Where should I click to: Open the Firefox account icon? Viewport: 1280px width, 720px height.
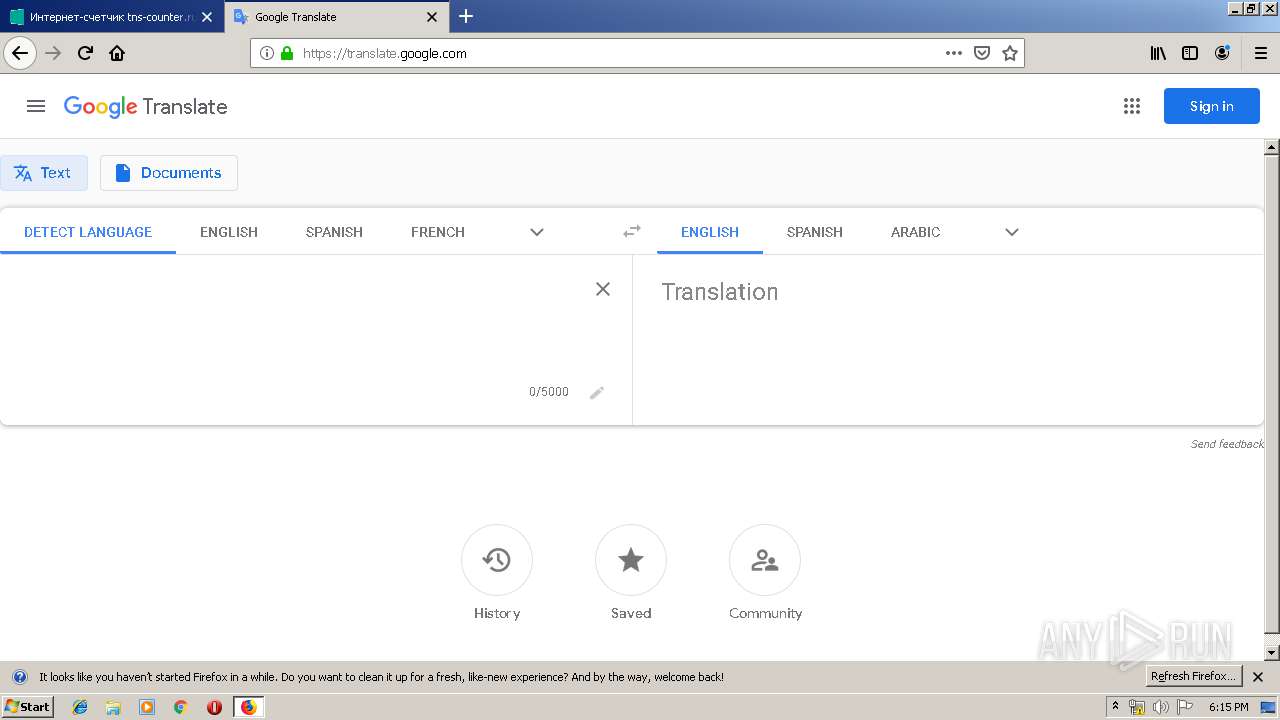tap(1222, 54)
